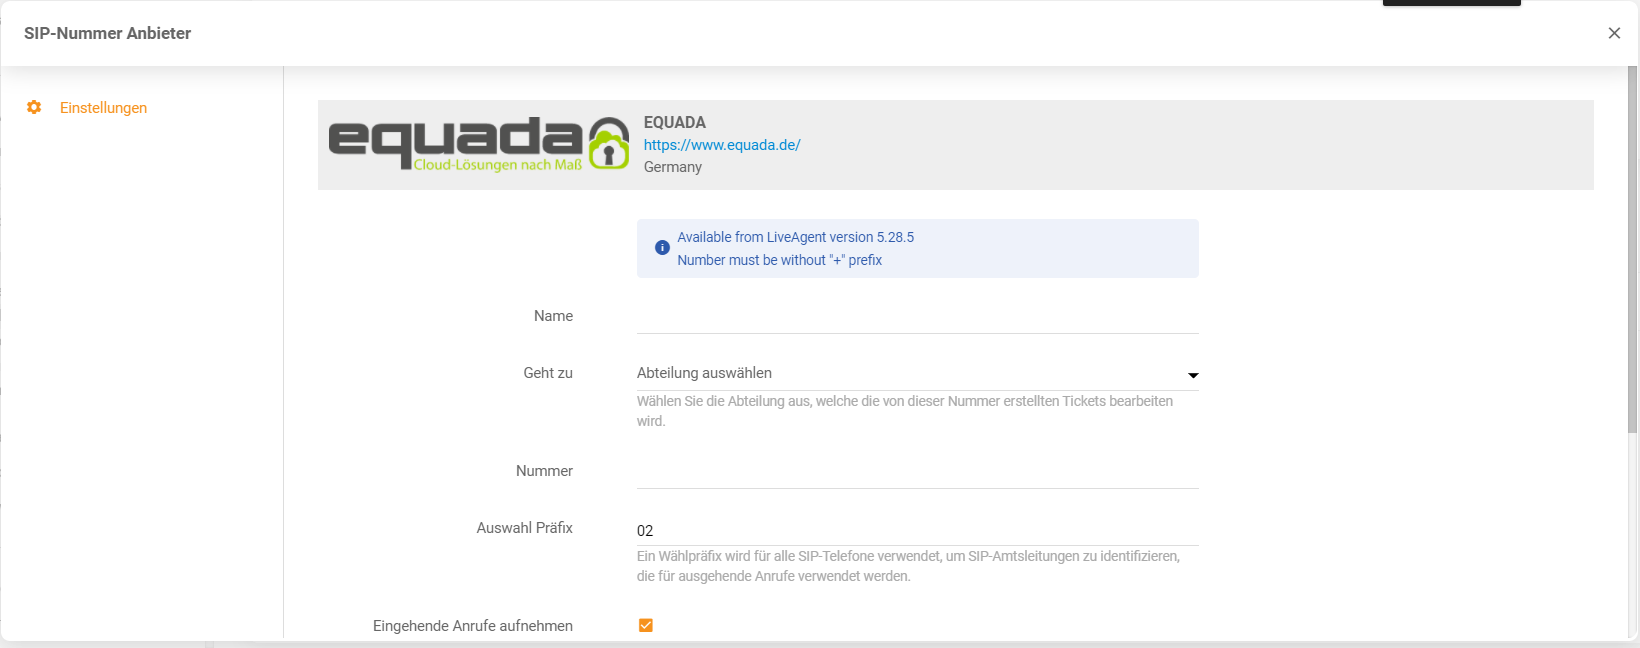
Task: Click the dialog's vertical scrollbar
Action: (1632, 250)
